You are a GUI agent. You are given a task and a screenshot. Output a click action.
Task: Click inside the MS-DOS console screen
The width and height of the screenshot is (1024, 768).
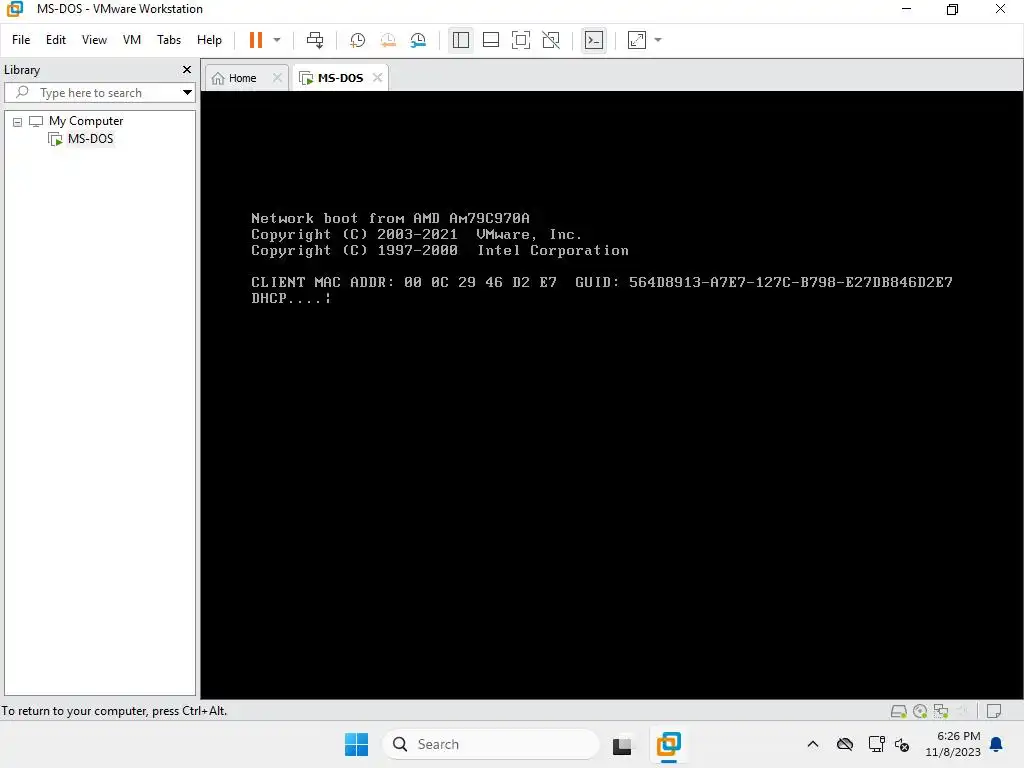click(611, 395)
